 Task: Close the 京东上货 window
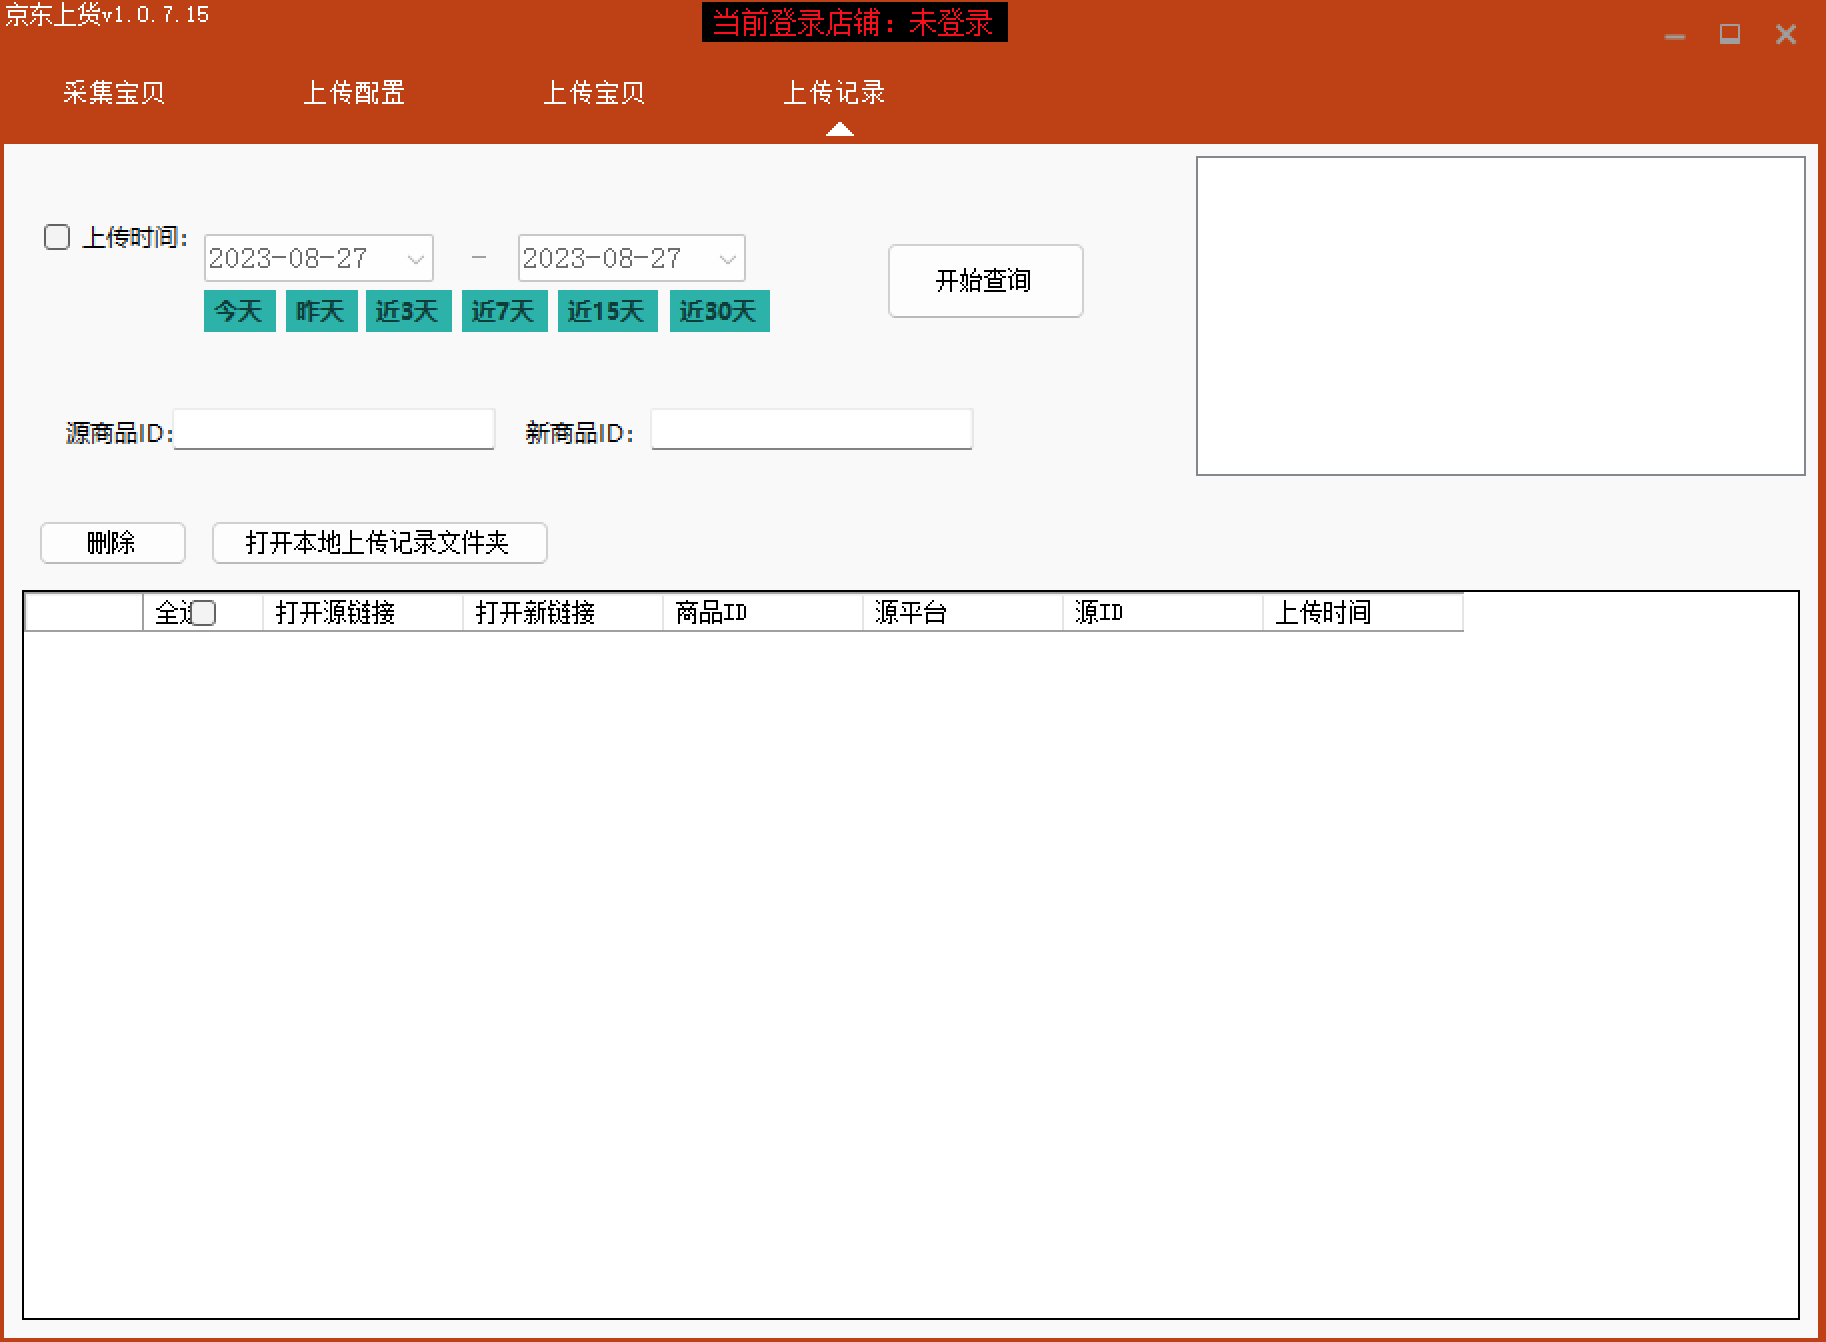pos(1786,35)
